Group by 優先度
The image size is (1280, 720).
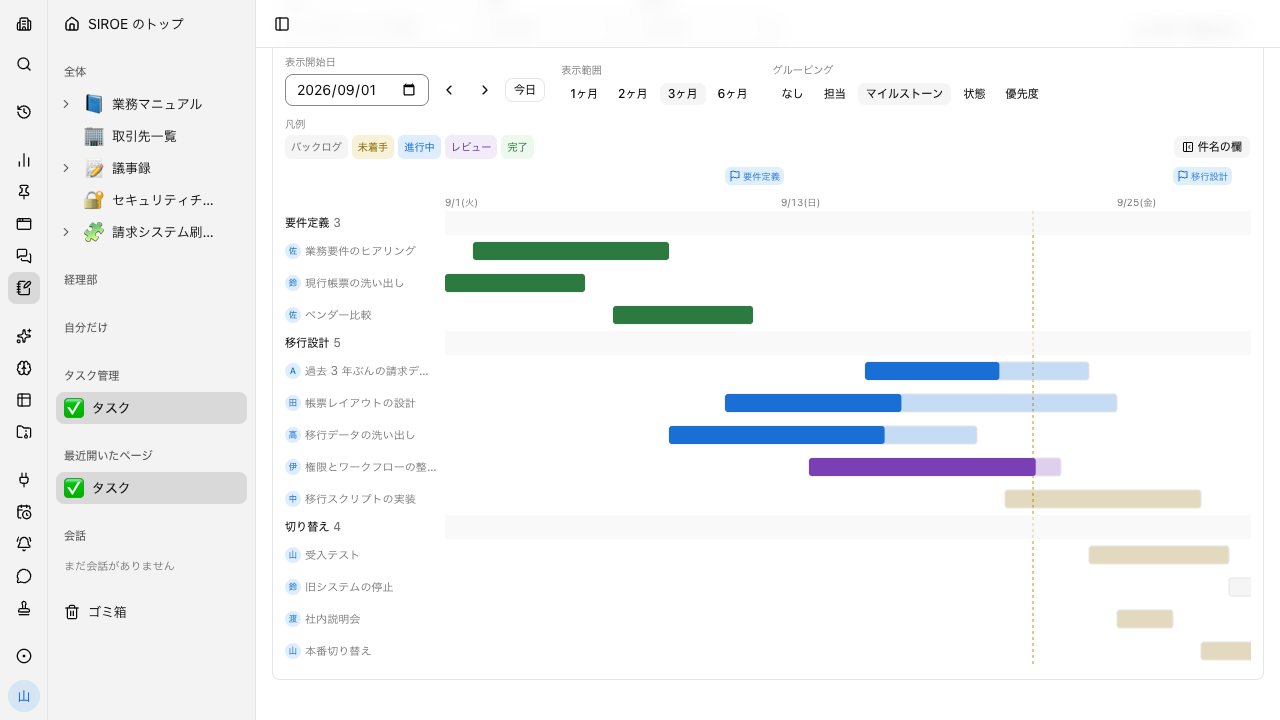pyautogui.click(x=1022, y=94)
